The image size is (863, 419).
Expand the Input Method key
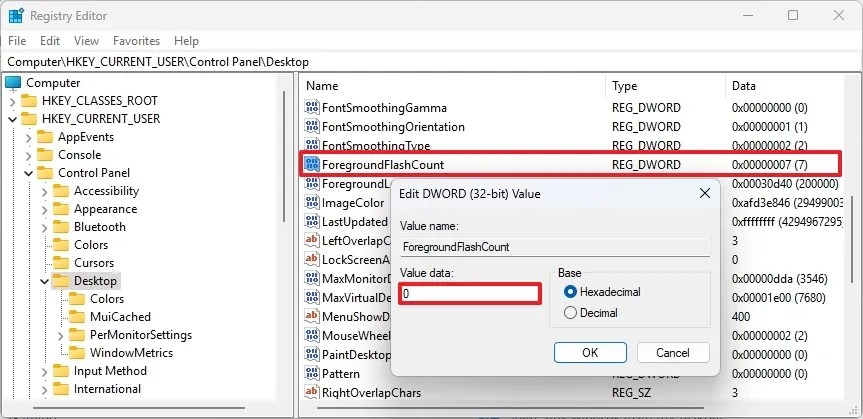point(45,372)
